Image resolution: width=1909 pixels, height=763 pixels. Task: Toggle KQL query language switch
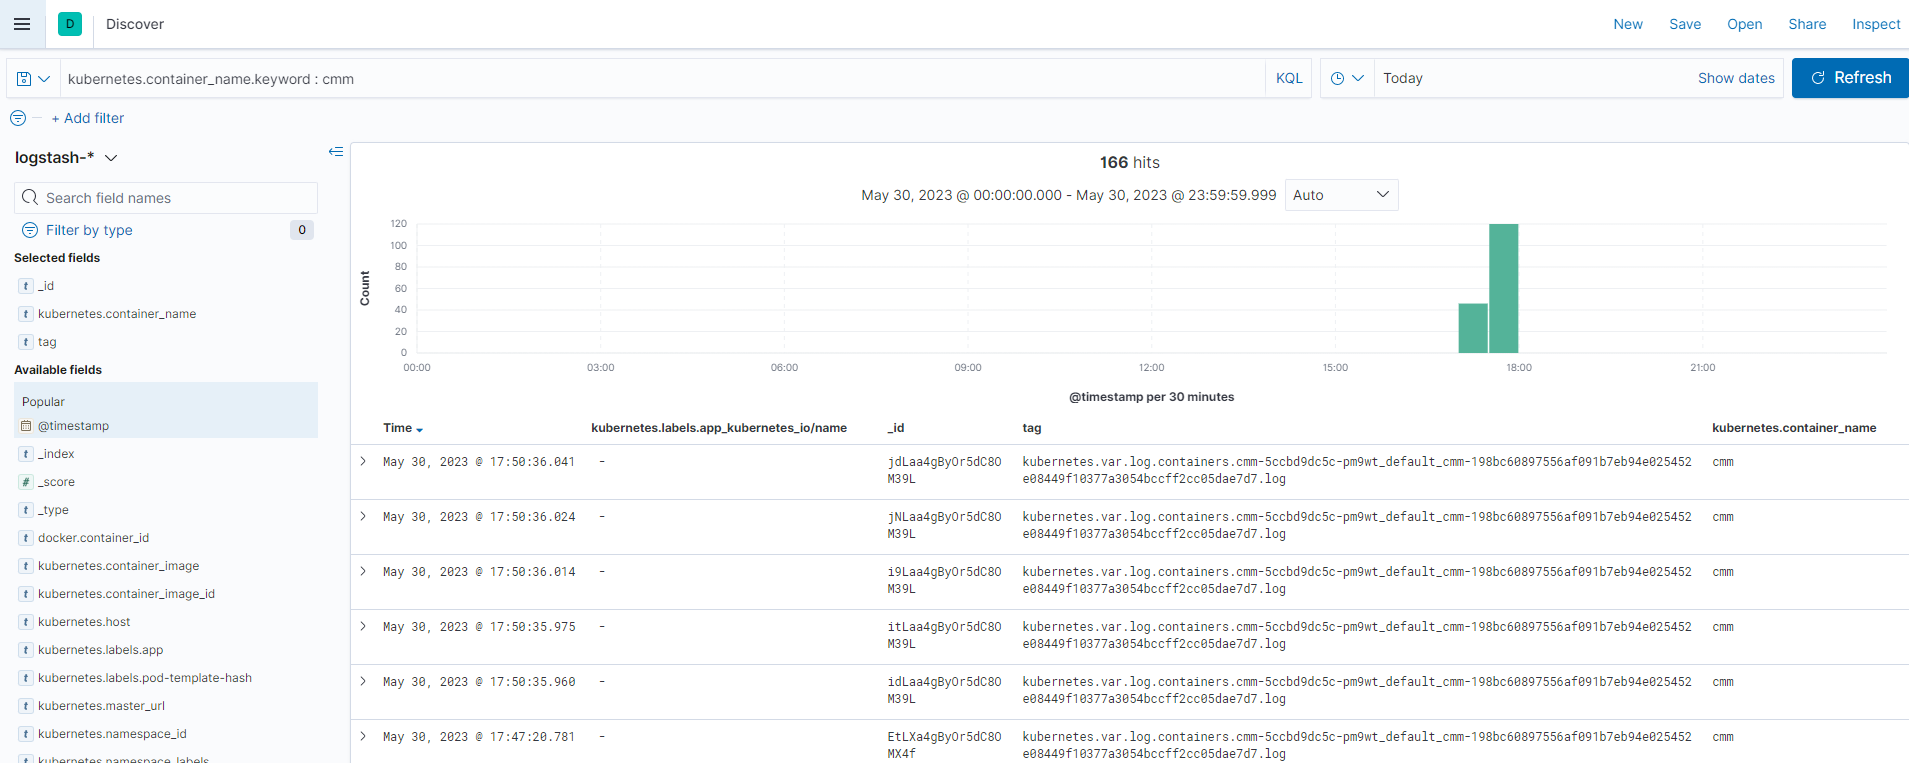(x=1288, y=78)
